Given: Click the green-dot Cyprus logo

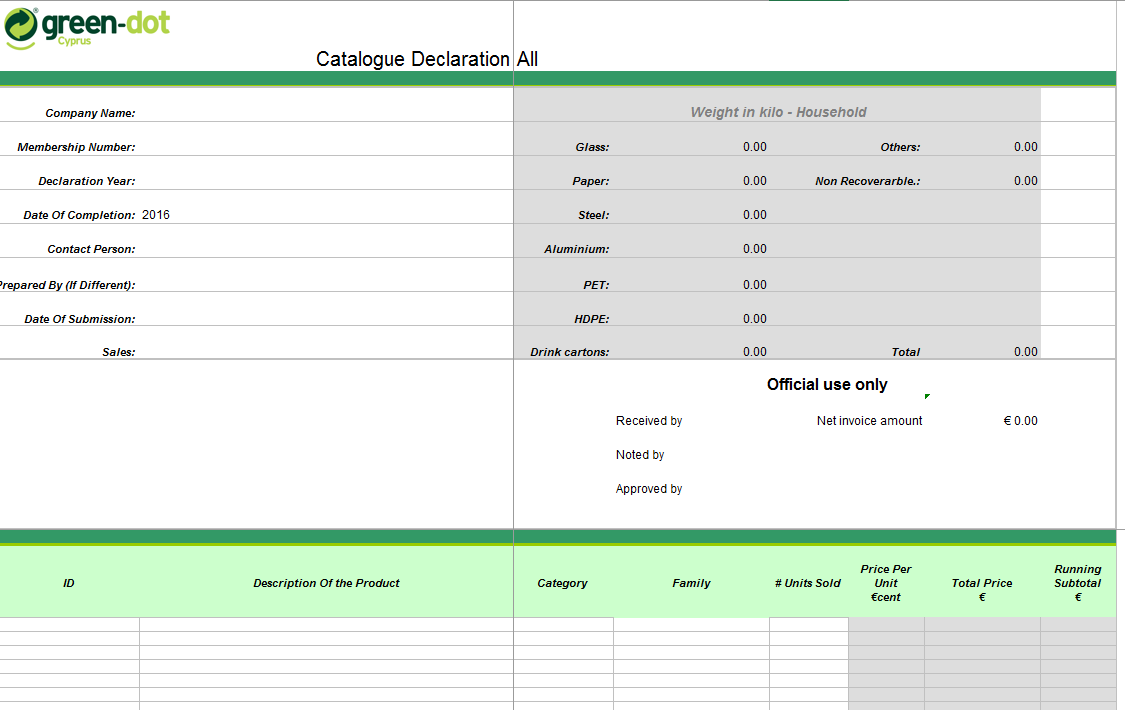Looking at the screenshot, I should click(87, 28).
